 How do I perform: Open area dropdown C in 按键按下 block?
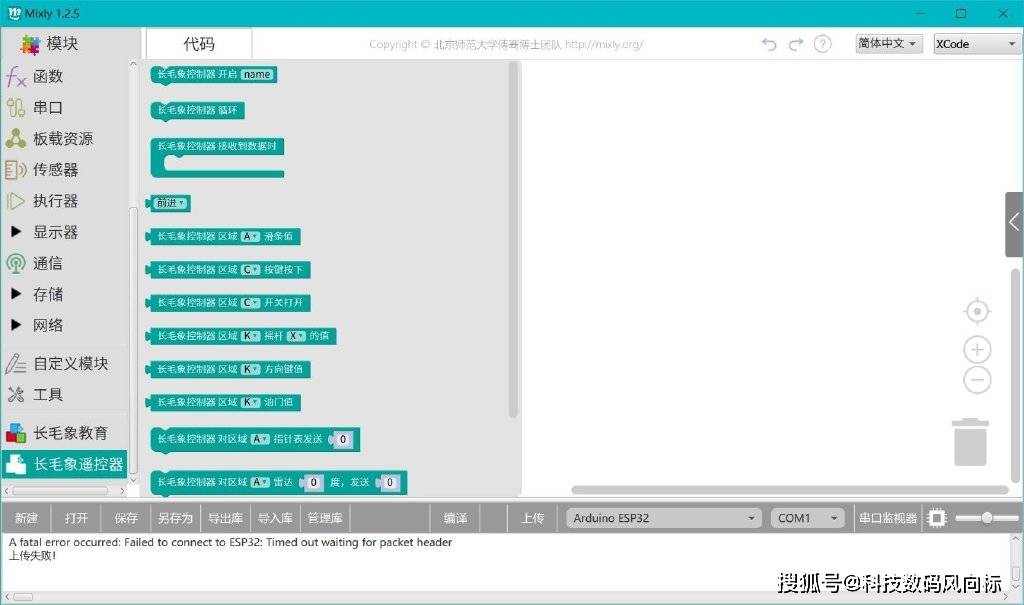click(251, 270)
